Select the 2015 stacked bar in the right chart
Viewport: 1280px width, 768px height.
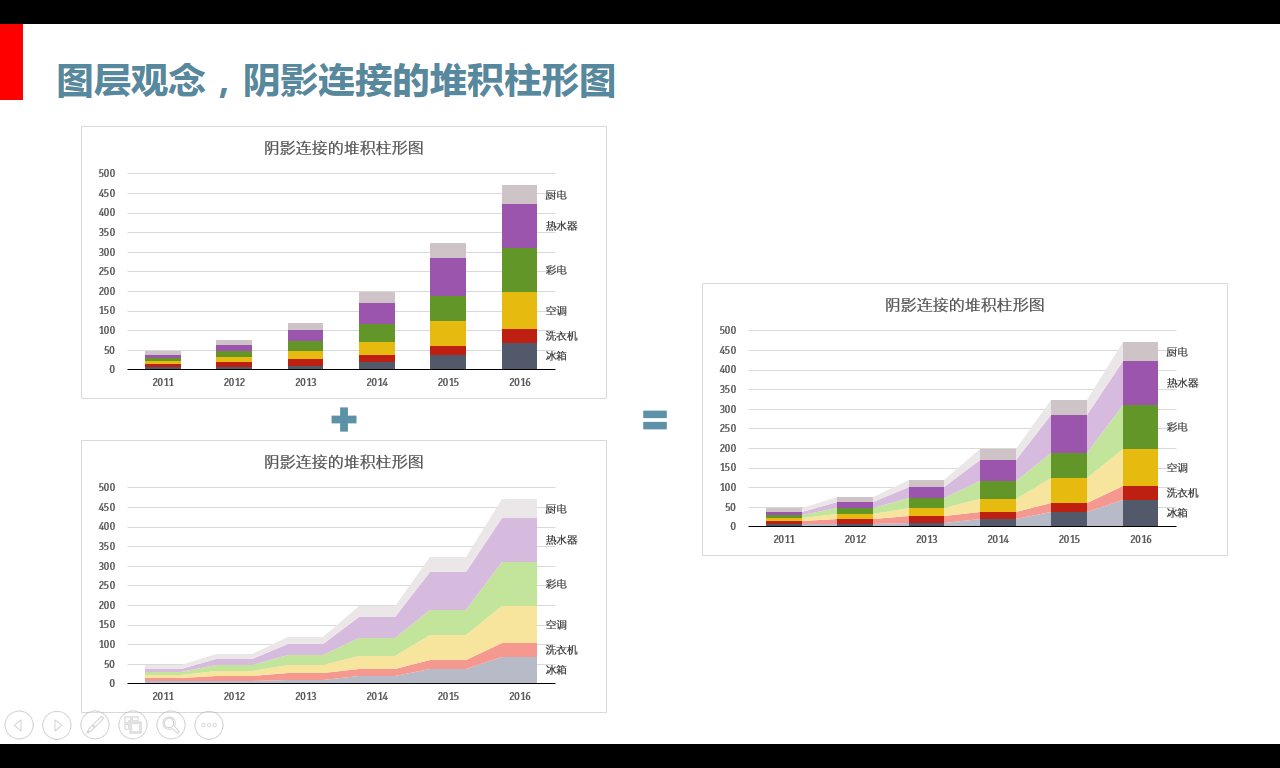[1069, 463]
